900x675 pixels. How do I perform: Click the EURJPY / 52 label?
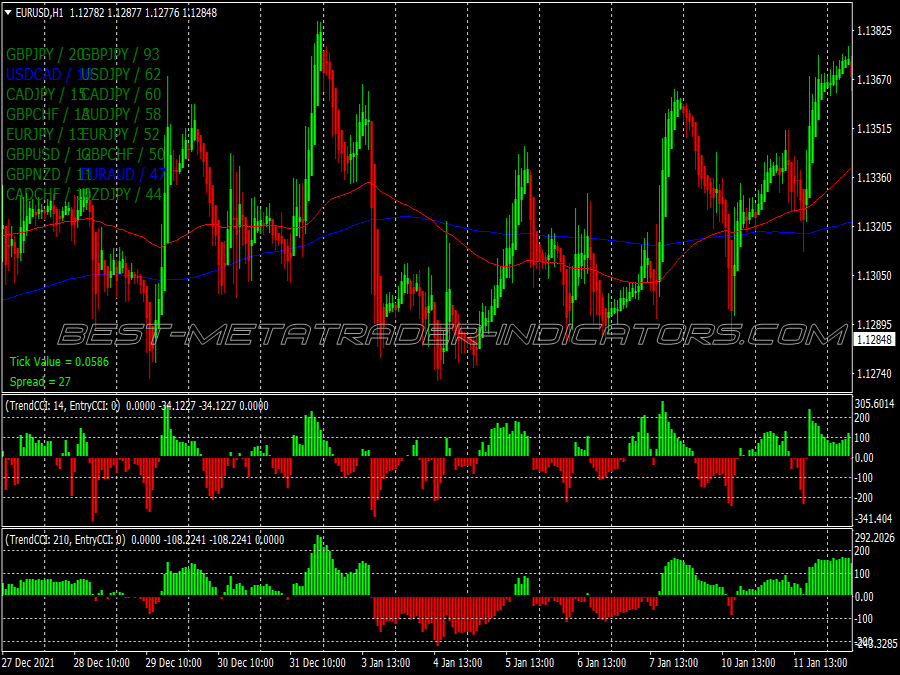coord(120,134)
